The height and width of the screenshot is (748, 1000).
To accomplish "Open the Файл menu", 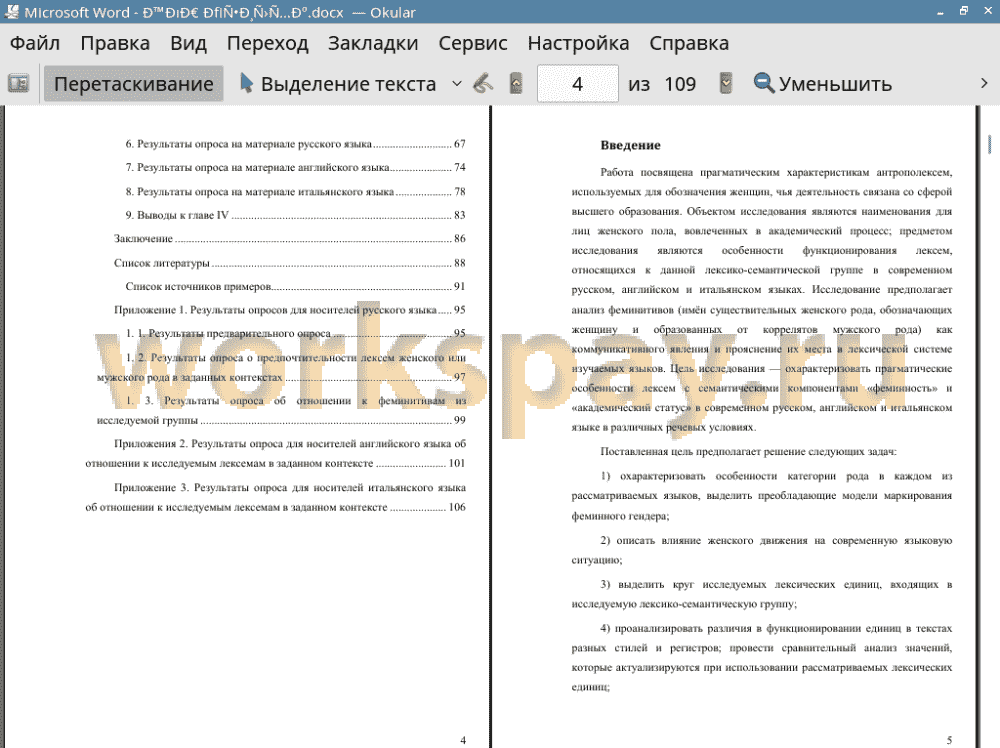I will pos(35,43).
